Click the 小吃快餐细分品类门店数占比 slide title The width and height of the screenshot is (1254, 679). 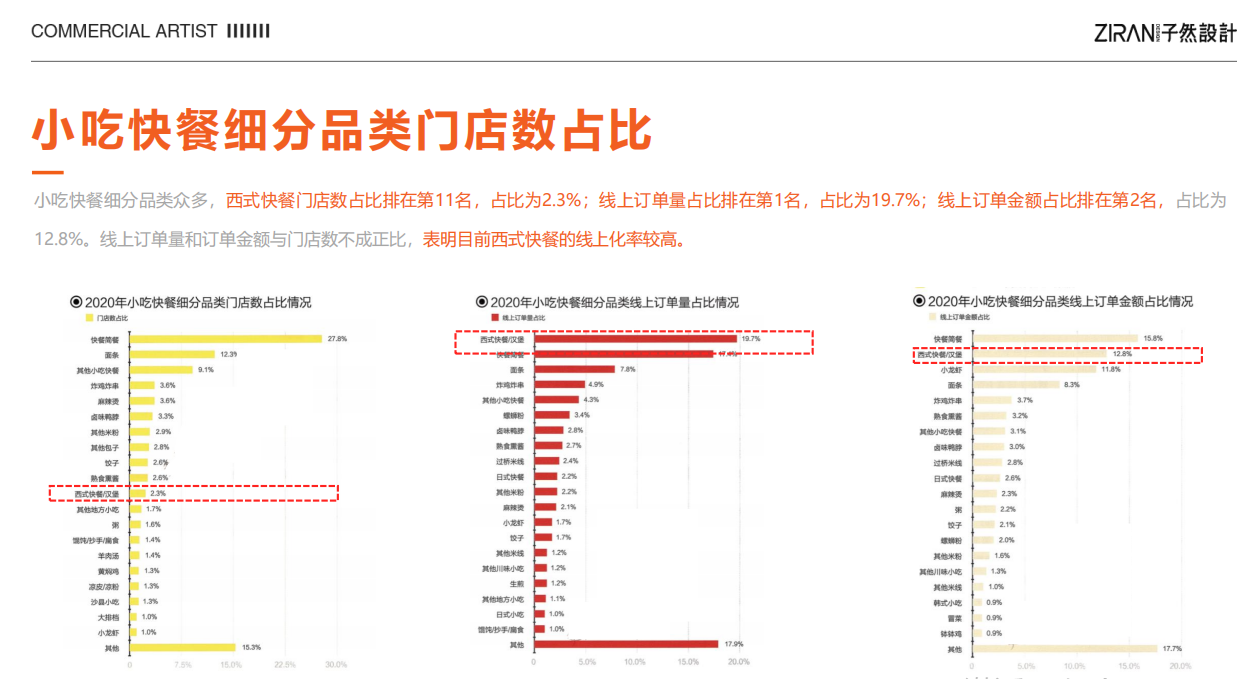[342, 130]
